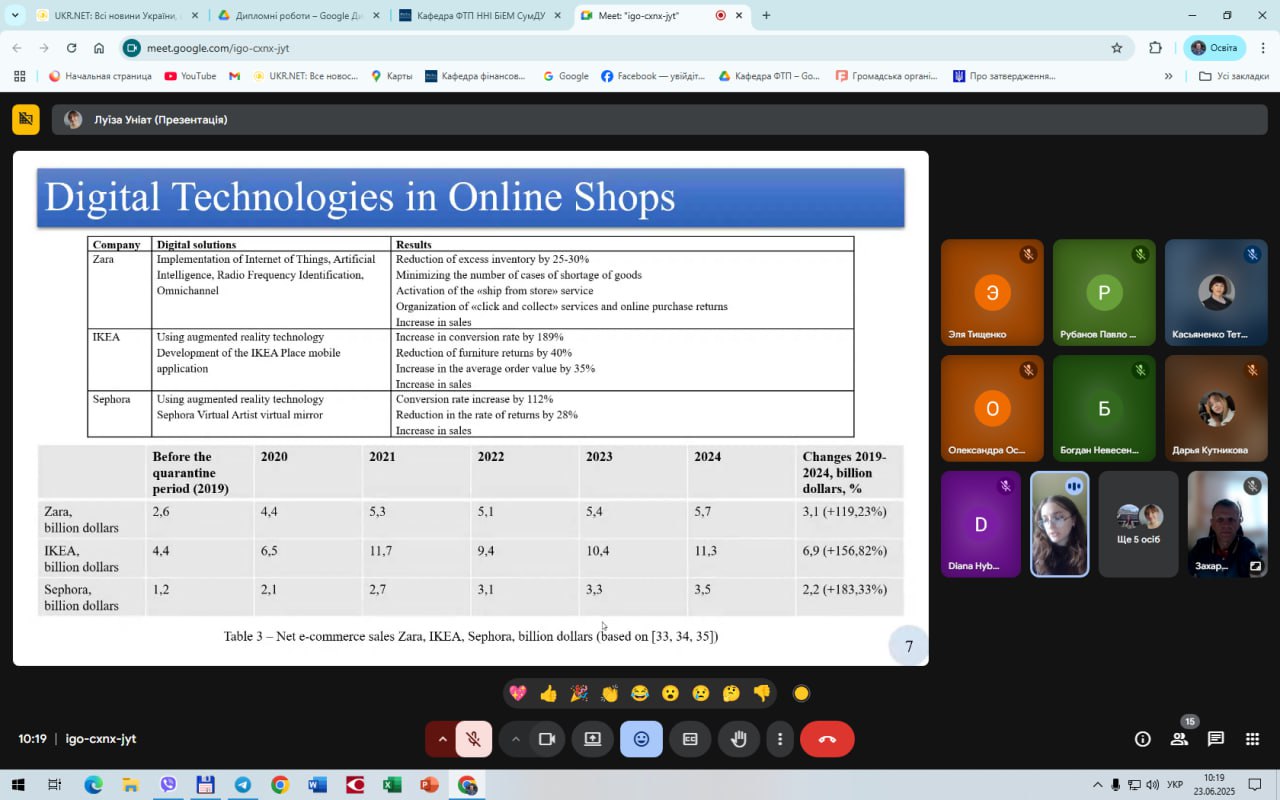The height and width of the screenshot is (800, 1280).
Task: Send thinking face reaction
Action: pos(731,693)
